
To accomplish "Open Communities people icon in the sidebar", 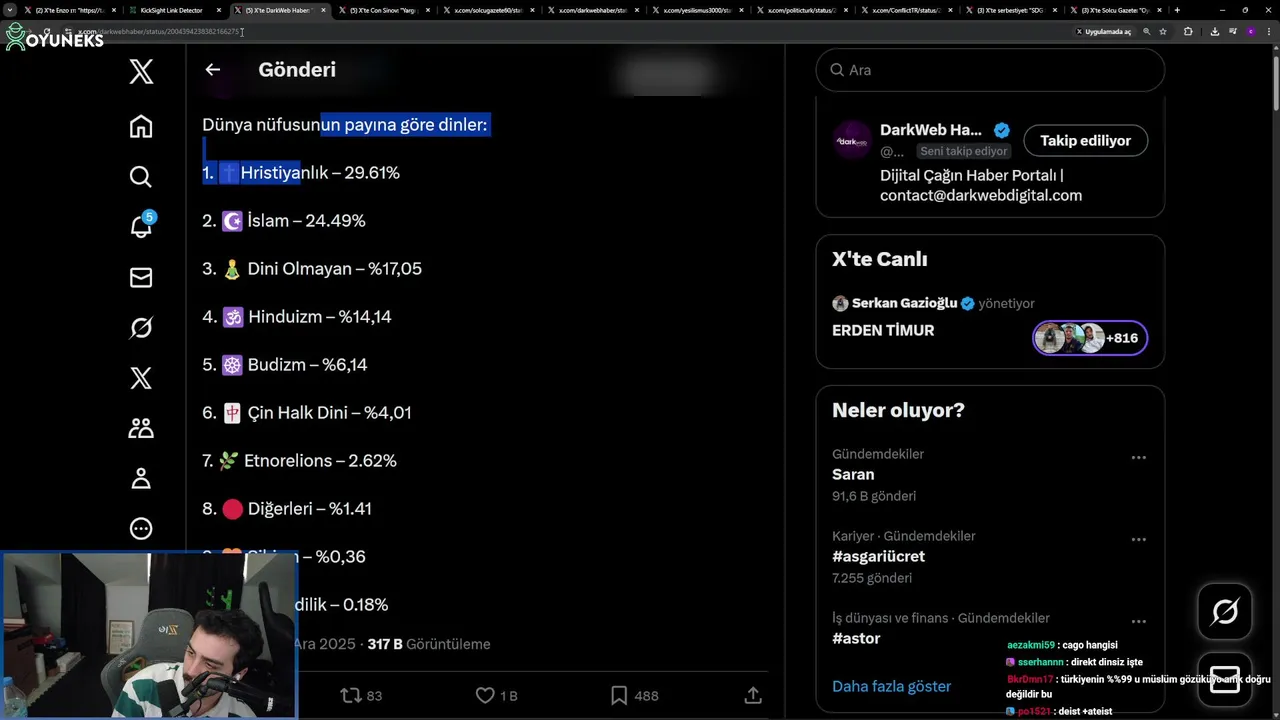I will click(x=141, y=428).
